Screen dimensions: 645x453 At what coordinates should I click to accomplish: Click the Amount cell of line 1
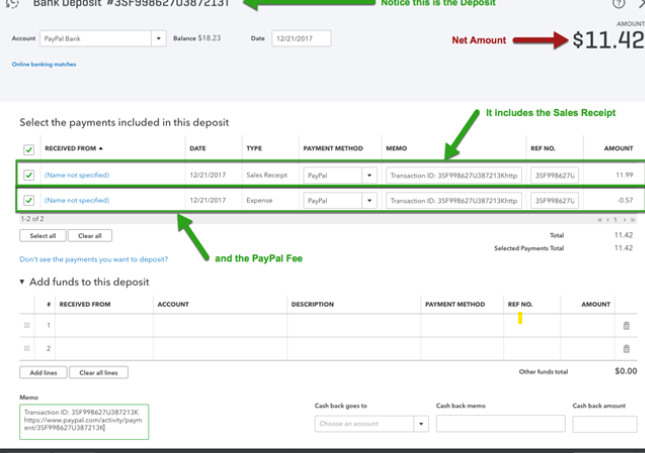coord(587,325)
